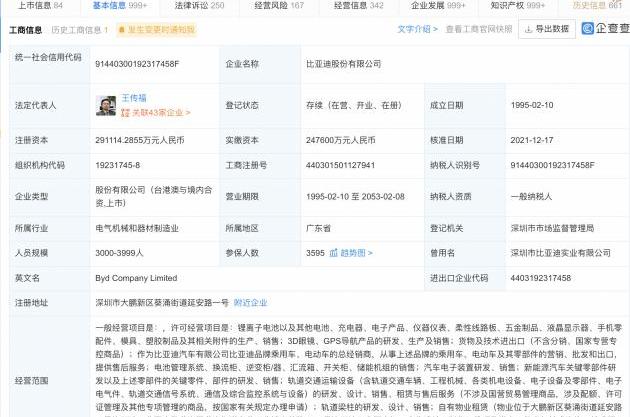Image resolution: width=630 pixels, height=417 pixels.
Task: Click organization code 19231745-8
Action: point(117,165)
